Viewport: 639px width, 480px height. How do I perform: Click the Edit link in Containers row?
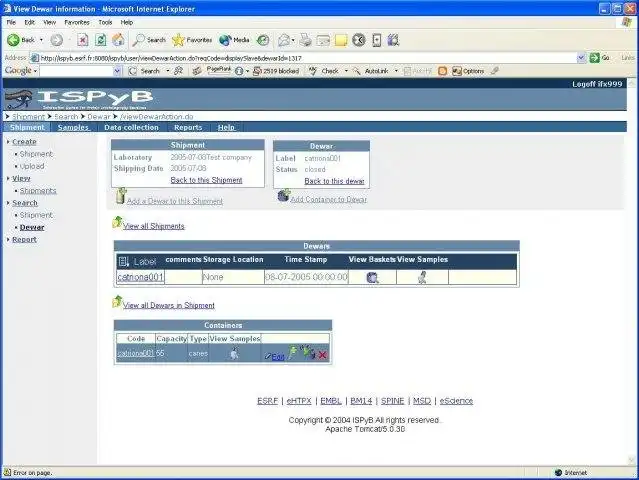click(278, 357)
